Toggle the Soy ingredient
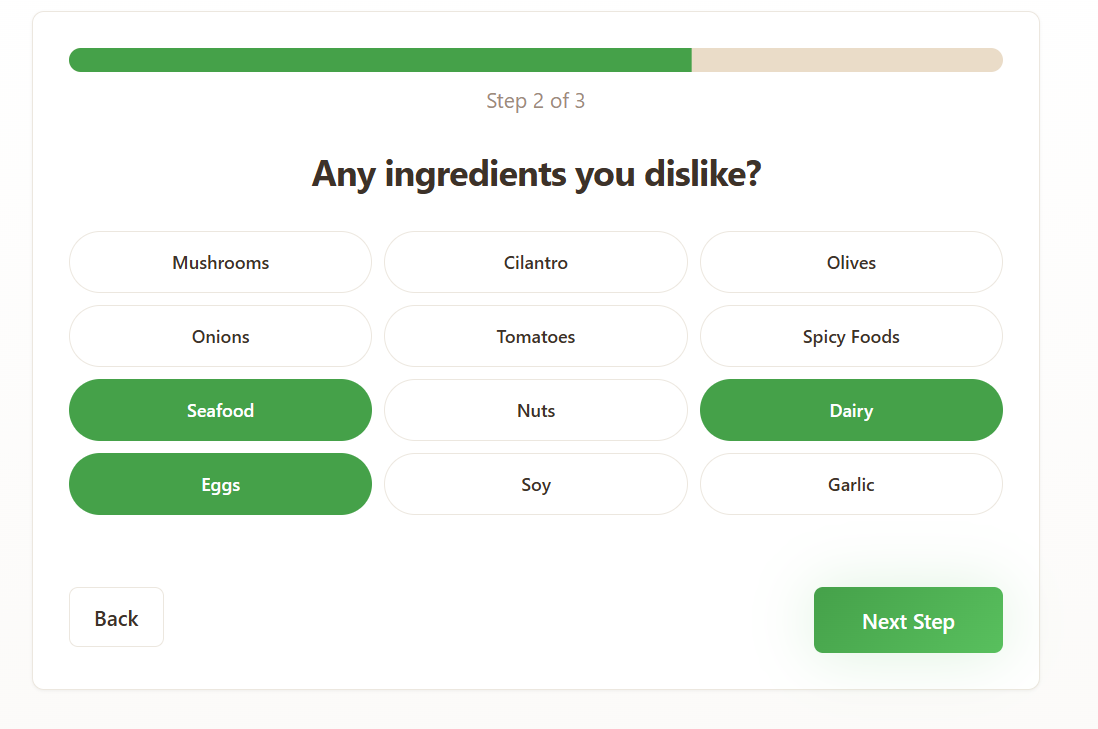Image resolution: width=1098 pixels, height=729 pixels. pyautogui.click(x=536, y=484)
